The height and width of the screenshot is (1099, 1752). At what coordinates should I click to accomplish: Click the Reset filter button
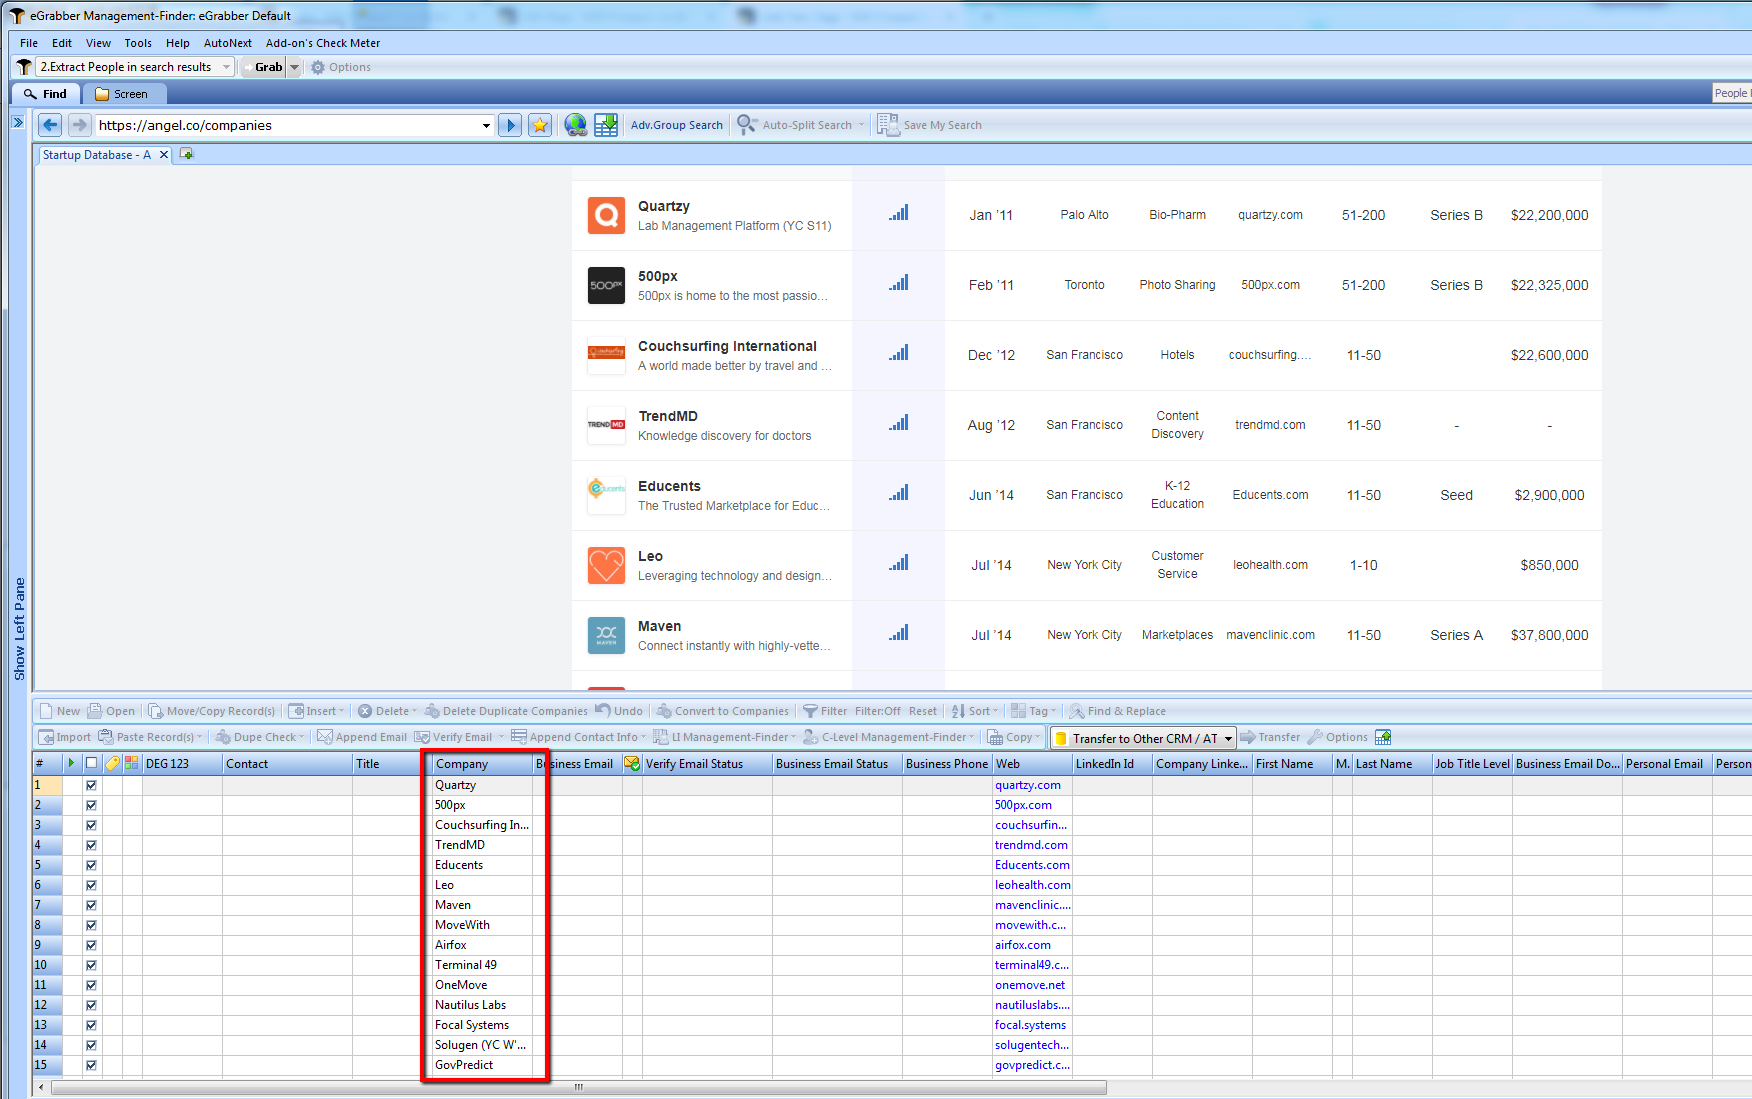[x=923, y=711]
